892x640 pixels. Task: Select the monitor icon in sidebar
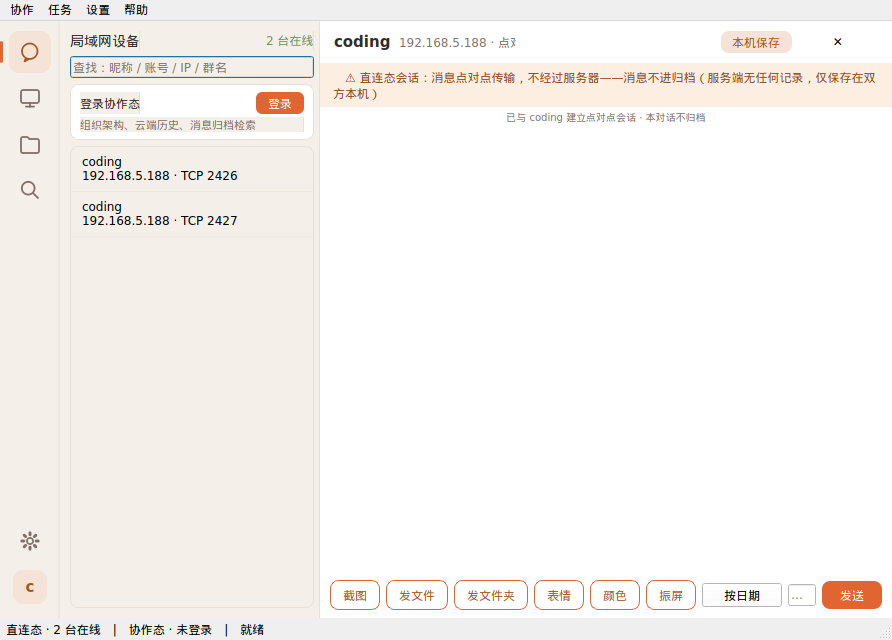(30, 98)
